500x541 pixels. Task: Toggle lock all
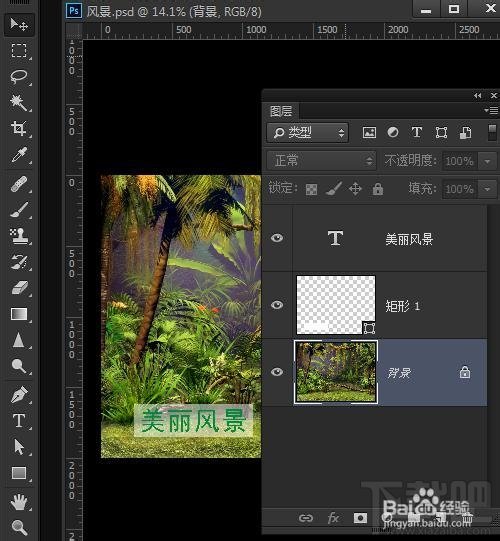click(378, 189)
